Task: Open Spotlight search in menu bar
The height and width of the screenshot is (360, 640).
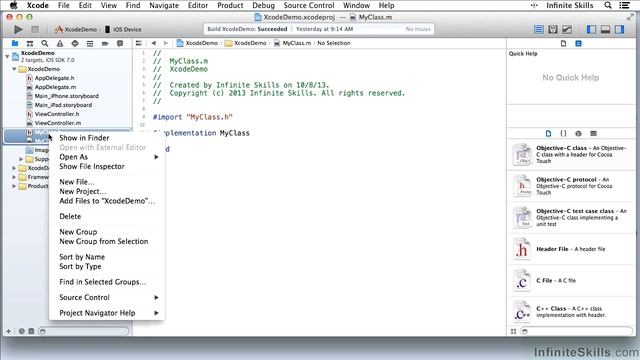Action: tap(608, 5)
